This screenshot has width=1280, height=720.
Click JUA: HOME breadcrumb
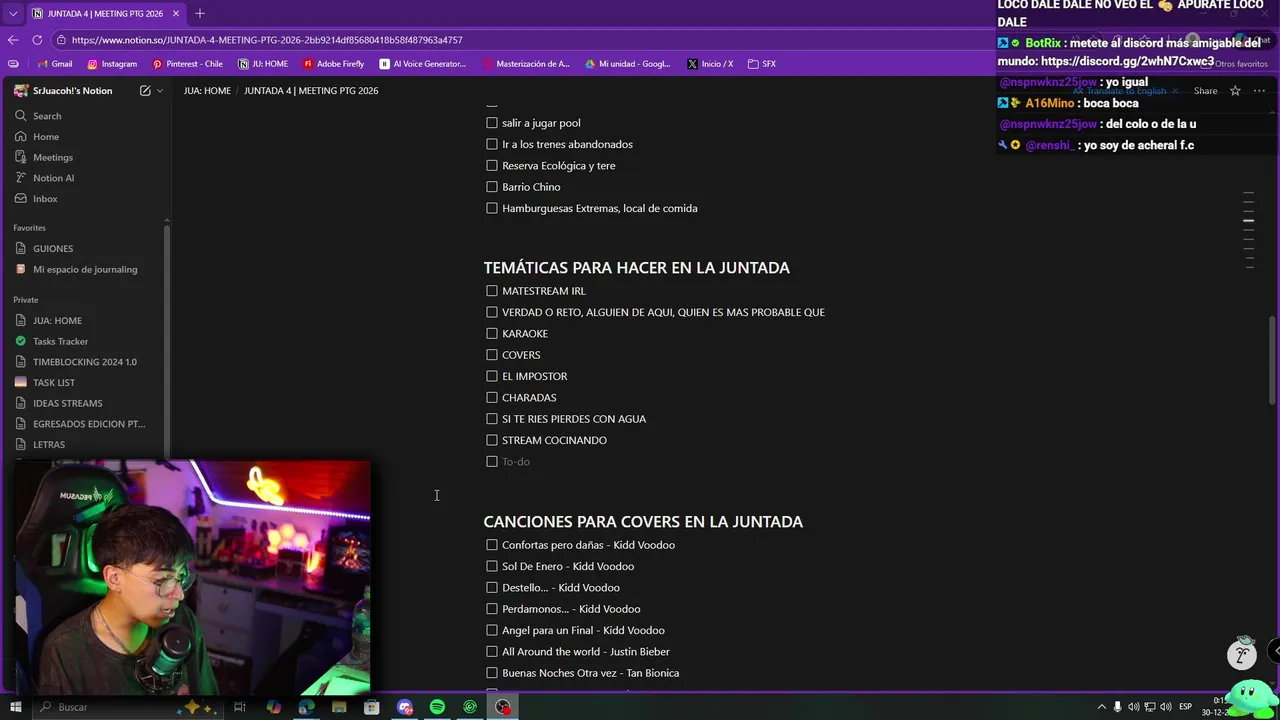tap(207, 91)
